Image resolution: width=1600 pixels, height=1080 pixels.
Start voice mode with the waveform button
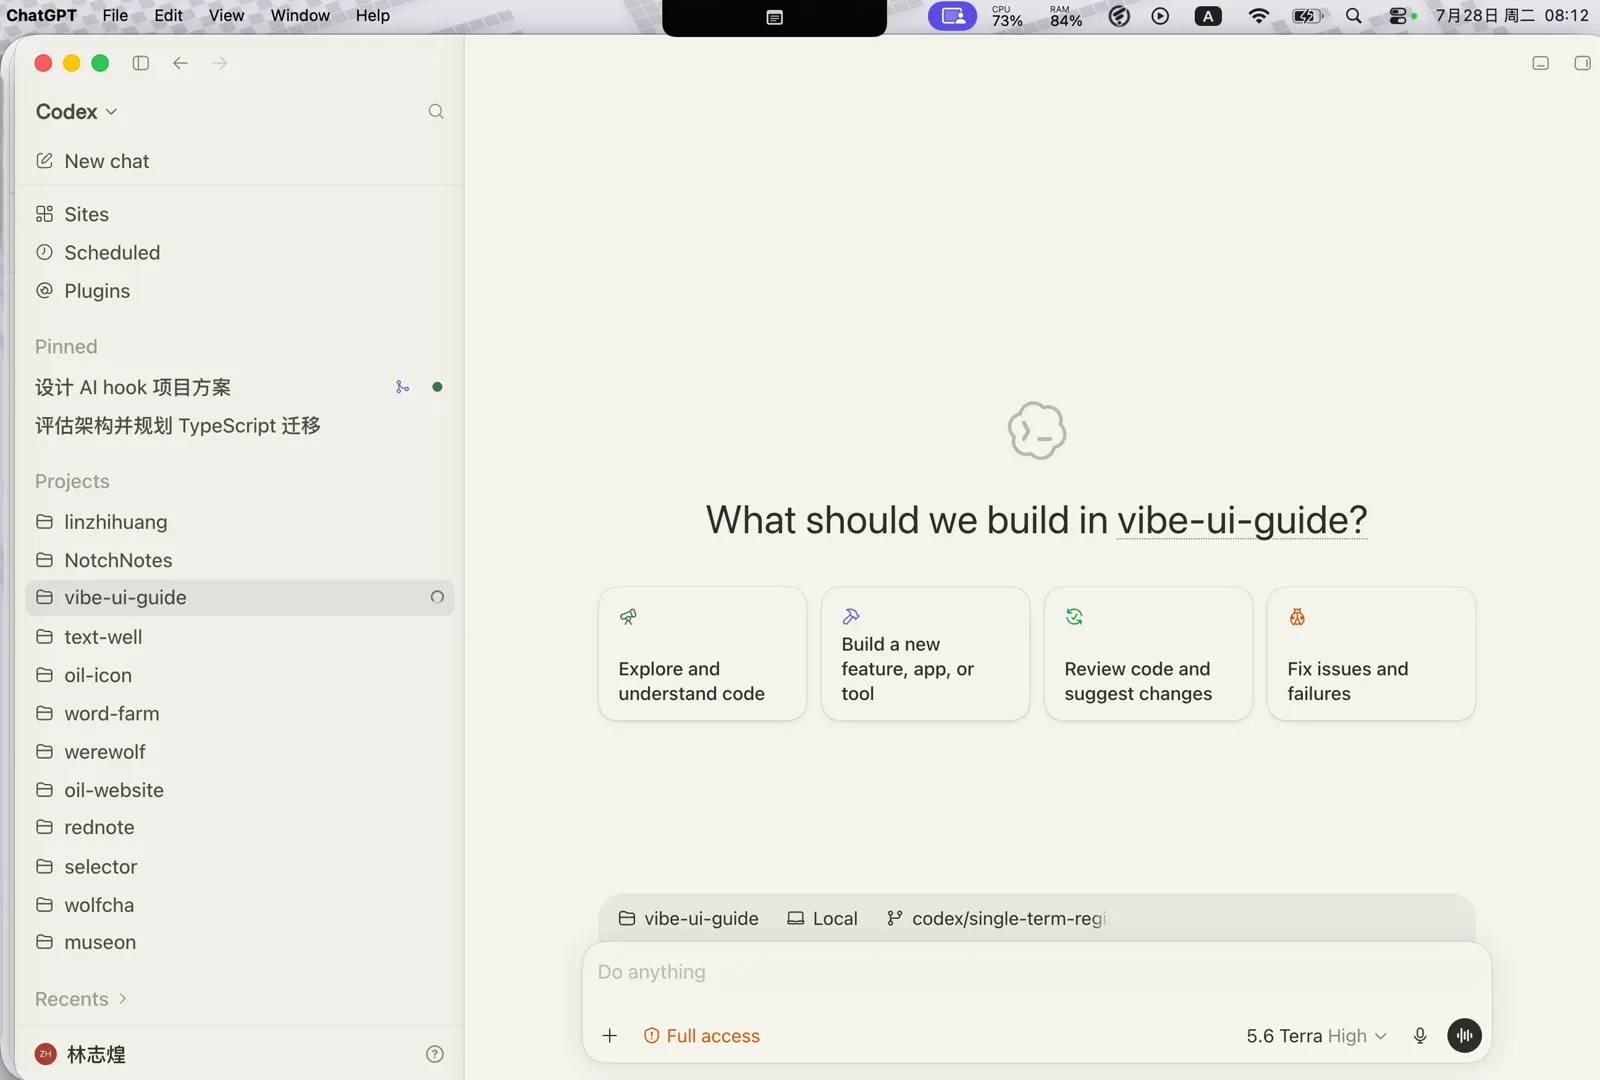(1465, 1036)
